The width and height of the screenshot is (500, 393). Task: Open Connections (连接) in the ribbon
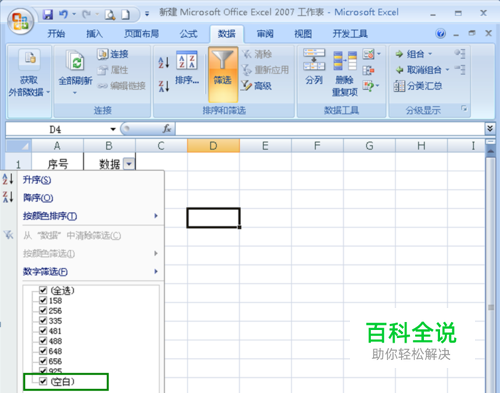click(113, 54)
